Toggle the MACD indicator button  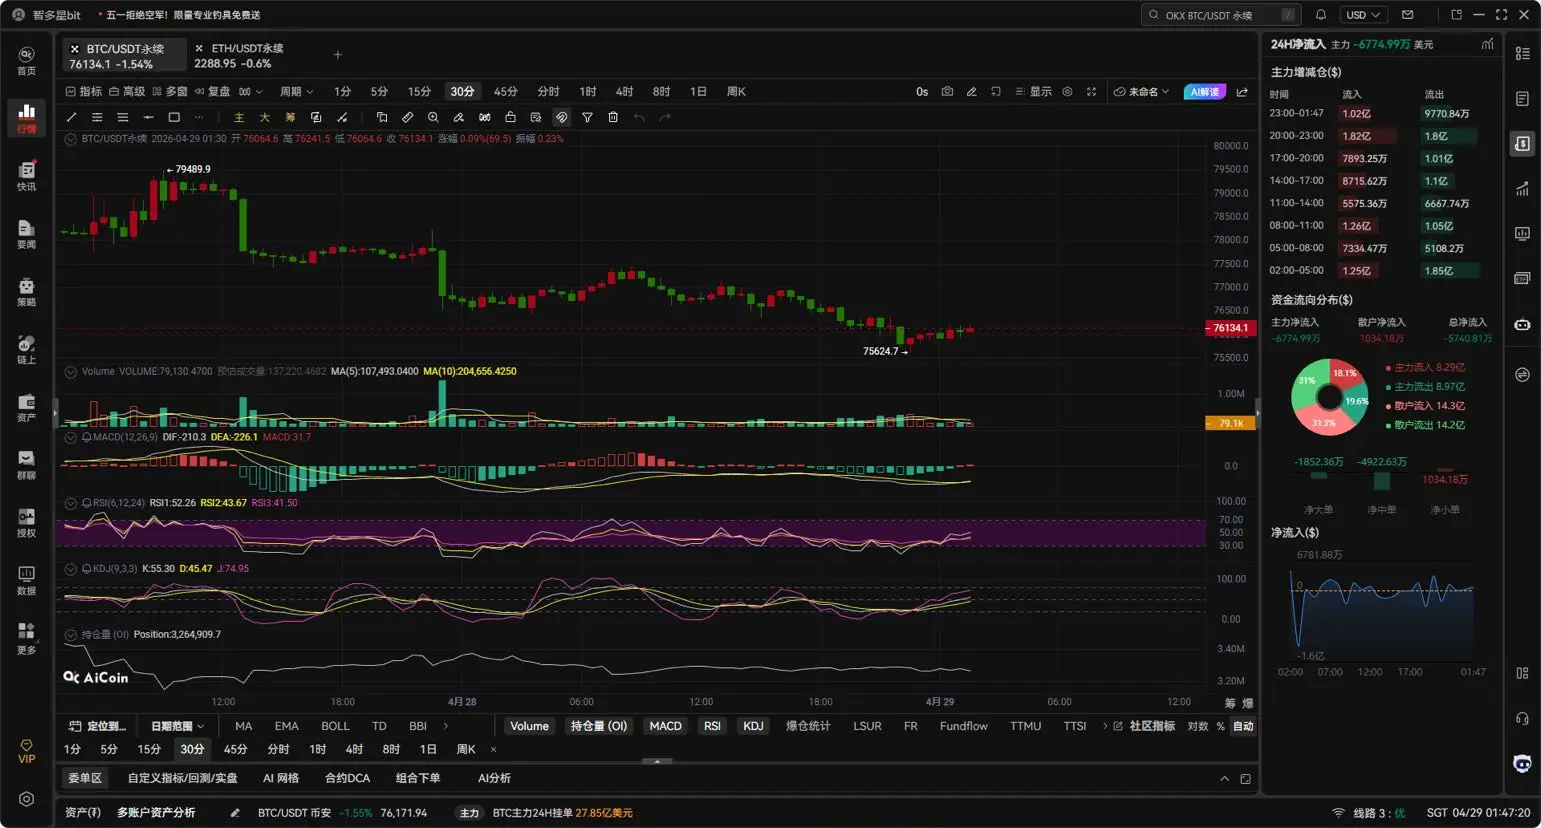coord(665,726)
